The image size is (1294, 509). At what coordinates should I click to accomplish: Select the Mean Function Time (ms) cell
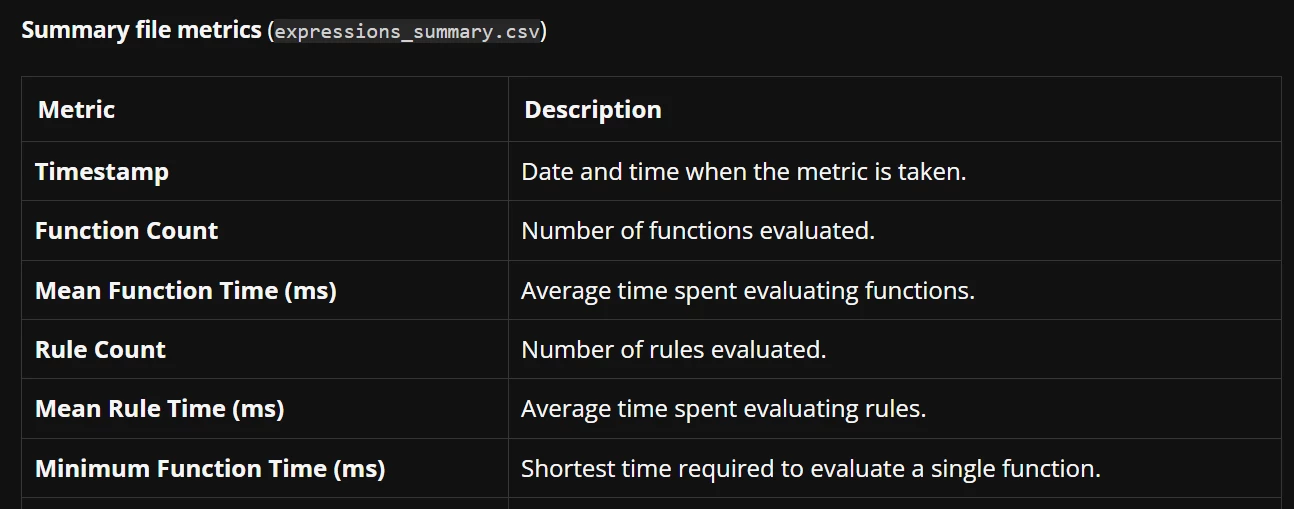[x=265, y=290]
